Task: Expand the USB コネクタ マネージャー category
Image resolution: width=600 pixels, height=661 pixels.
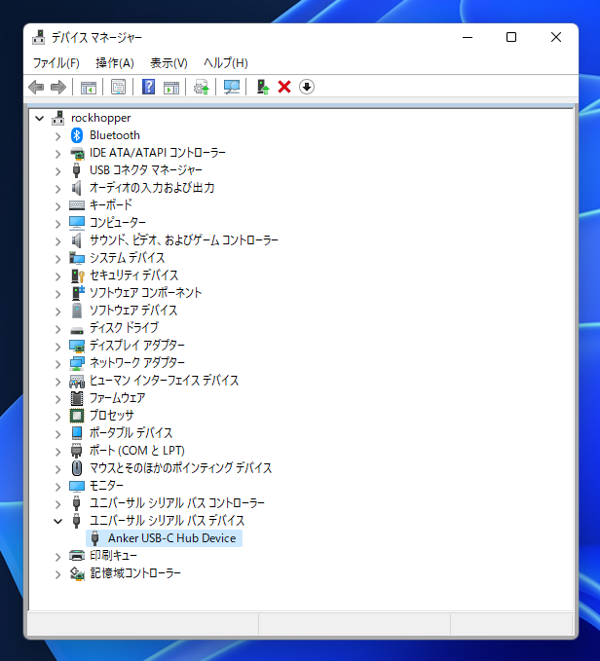Action: point(58,171)
